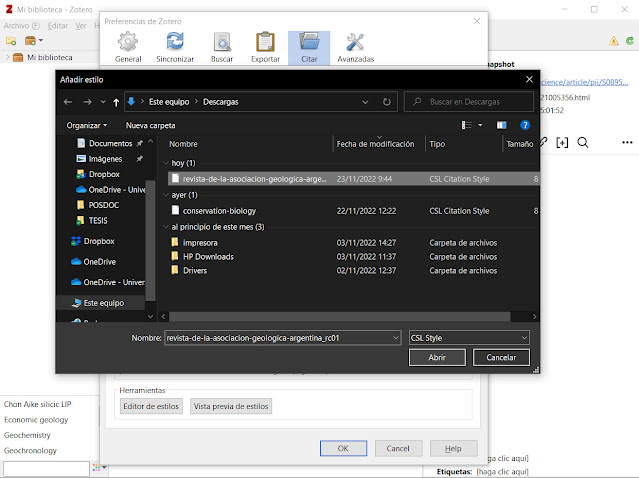Open the Avanzadas preferences pane

tap(355, 47)
